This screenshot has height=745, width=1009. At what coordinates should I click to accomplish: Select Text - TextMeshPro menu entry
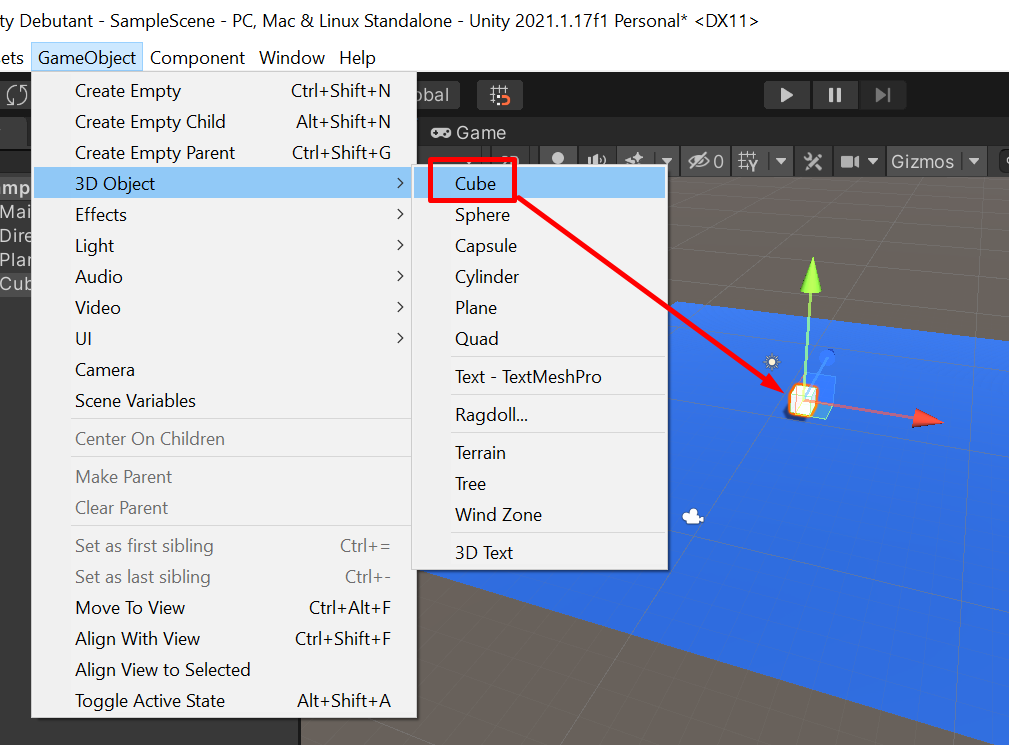pyautogui.click(x=539, y=376)
